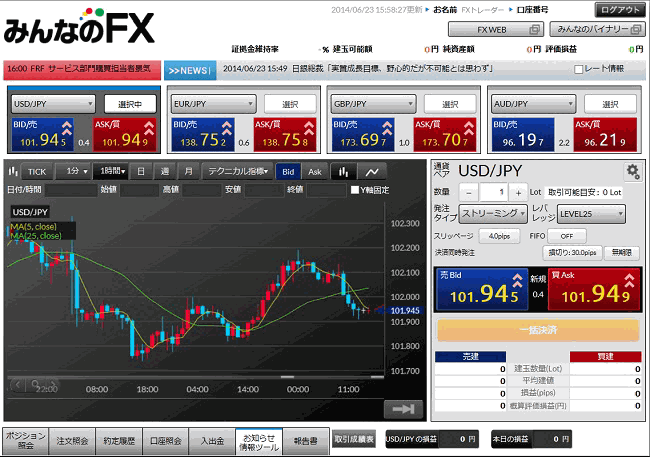Click the スリッページ 4.0pips setting
This screenshot has width=650, height=457.
coord(499,236)
